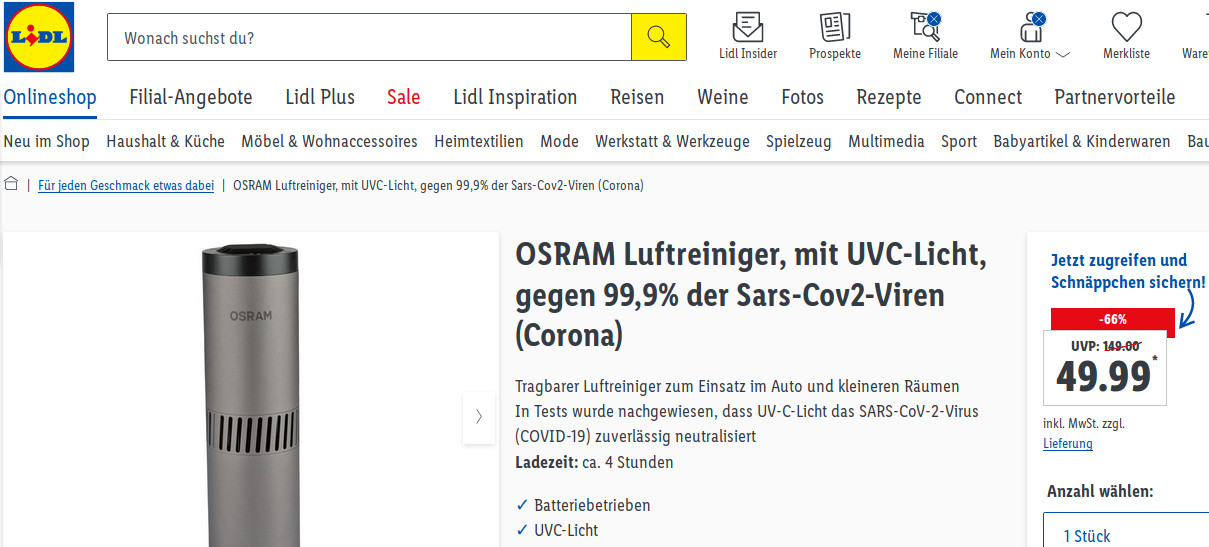Open Filial-Angebote tab
The image size is (1209, 547).
pyautogui.click(x=191, y=97)
